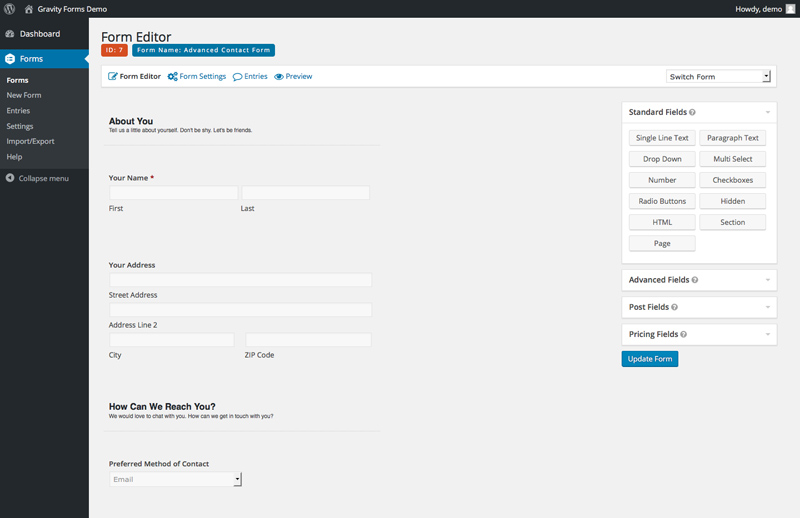Select the How Can We Reach You? section
Image resolution: width=800 pixels, height=518 pixels.
[162, 407]
